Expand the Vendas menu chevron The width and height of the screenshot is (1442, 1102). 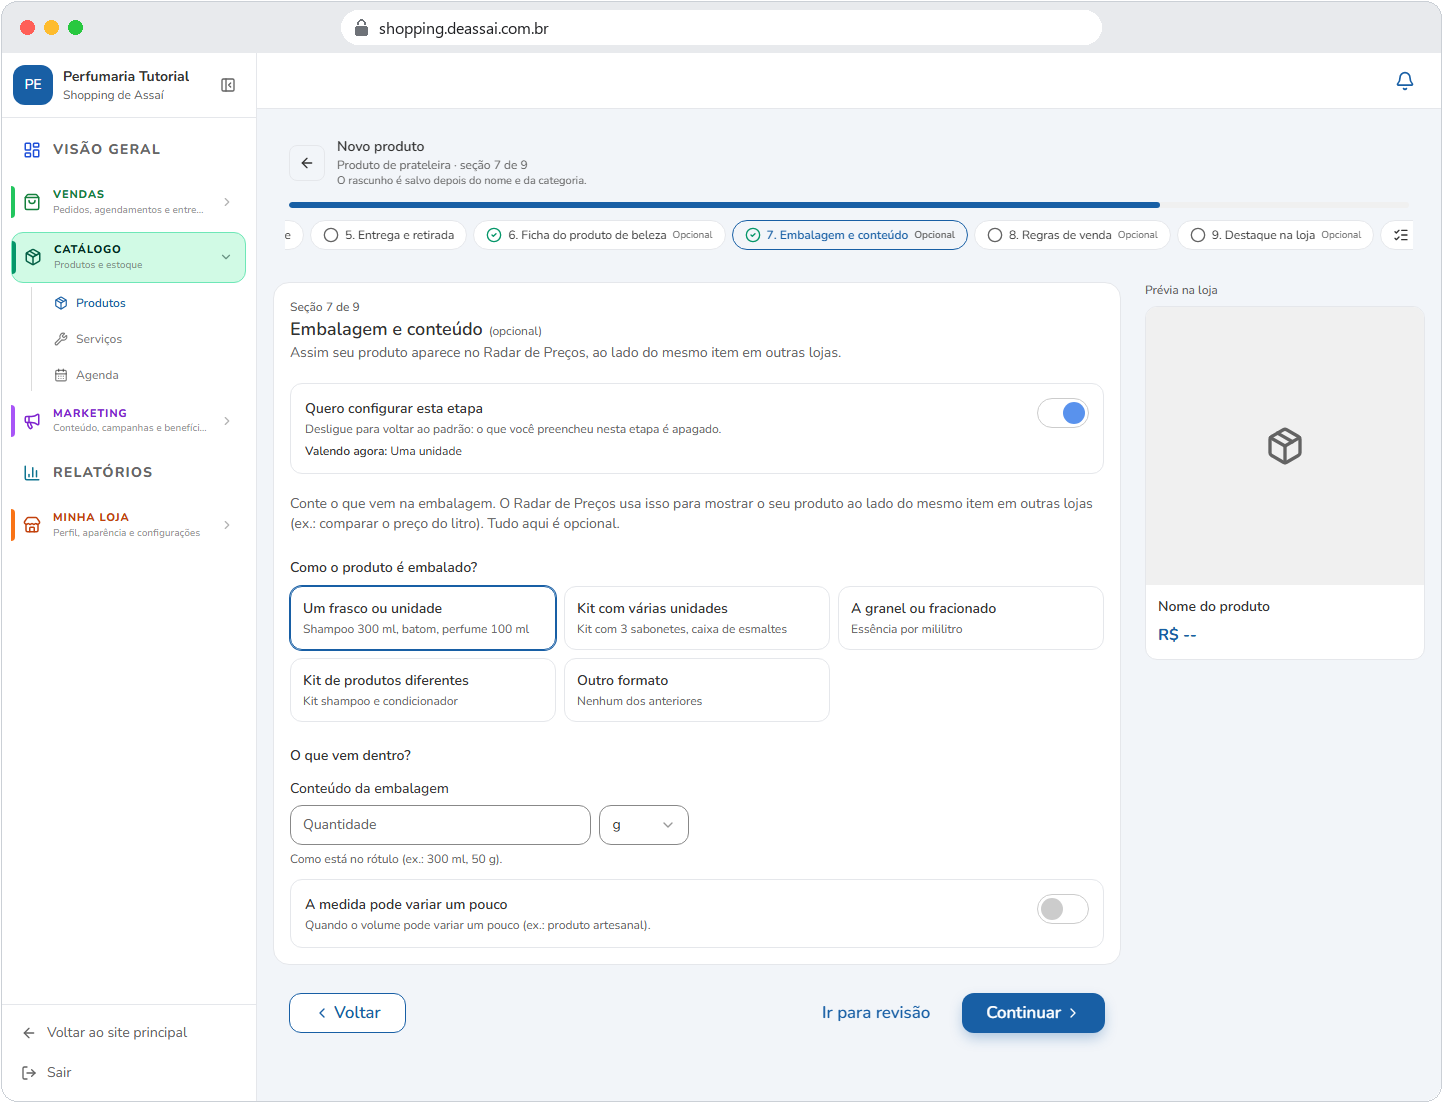point(227,202)
